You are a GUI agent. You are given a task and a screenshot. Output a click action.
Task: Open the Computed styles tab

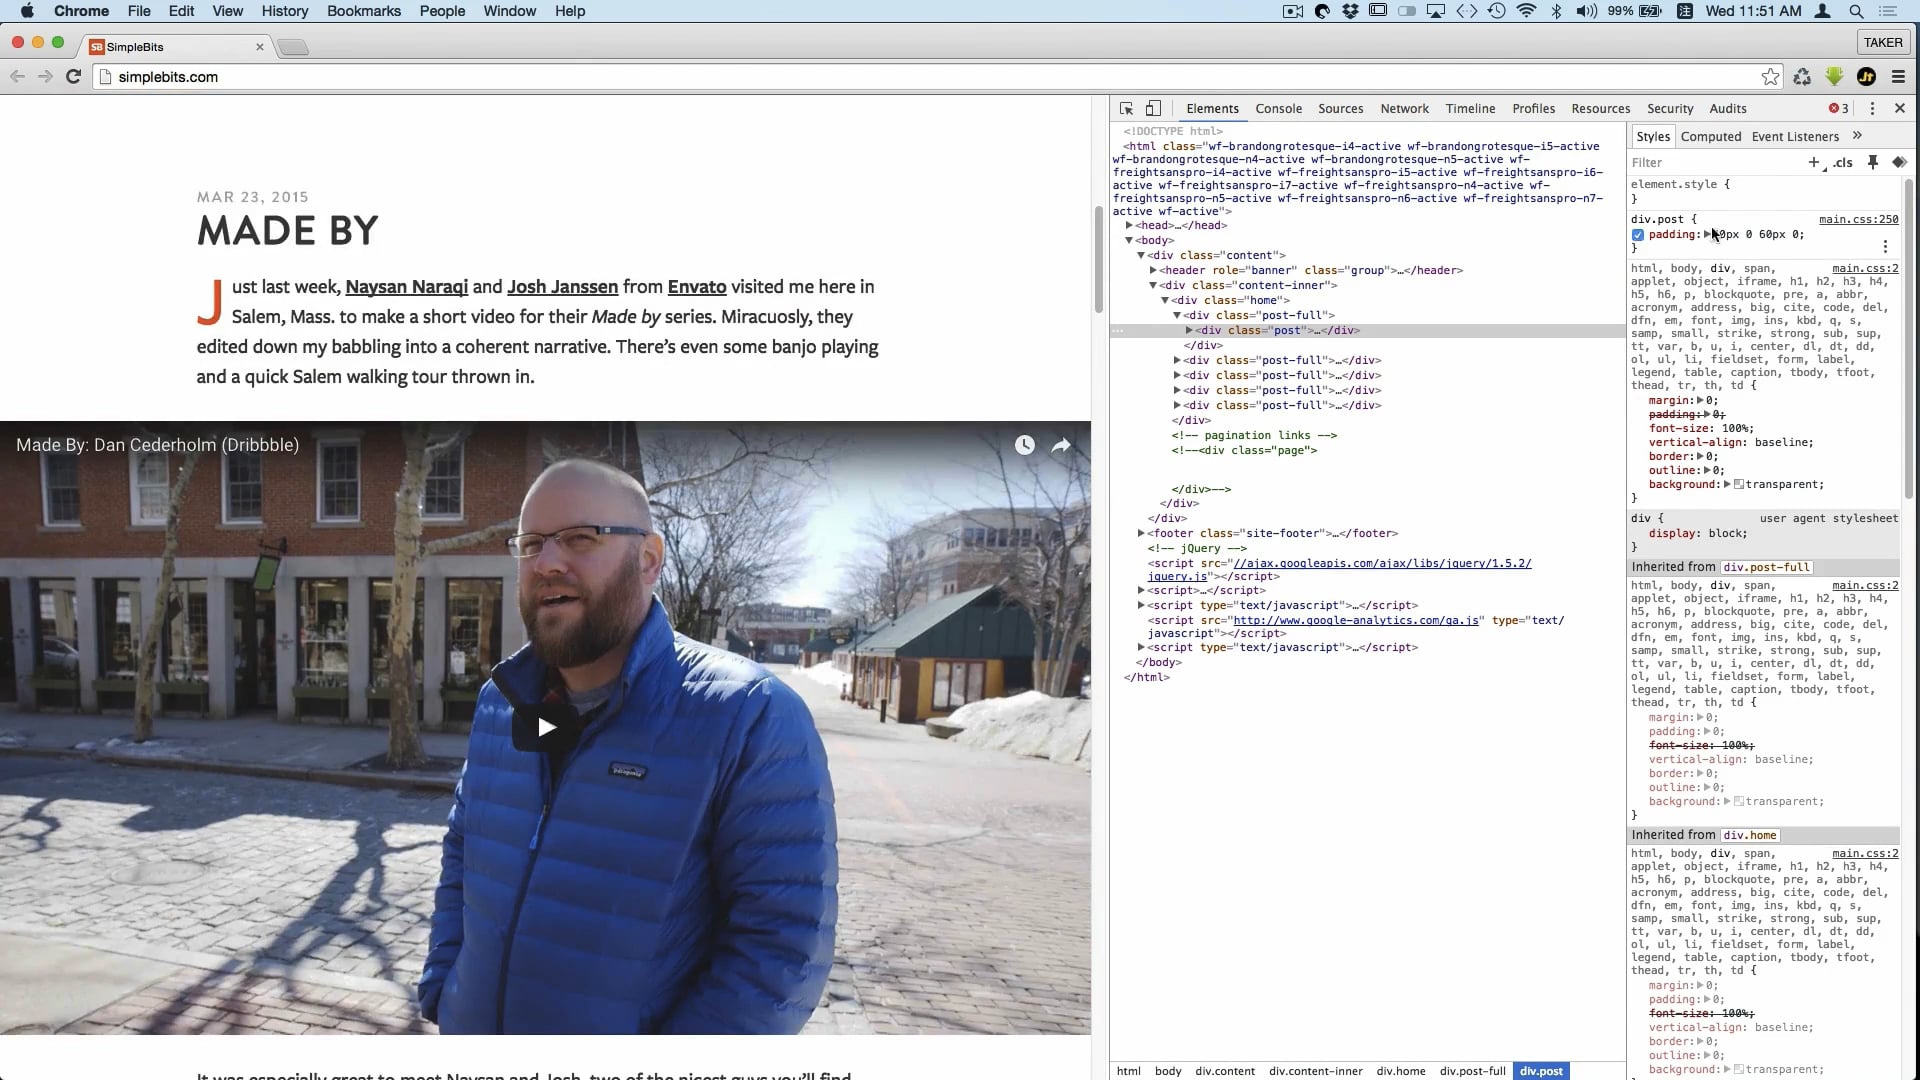(x=1710, y=136)
